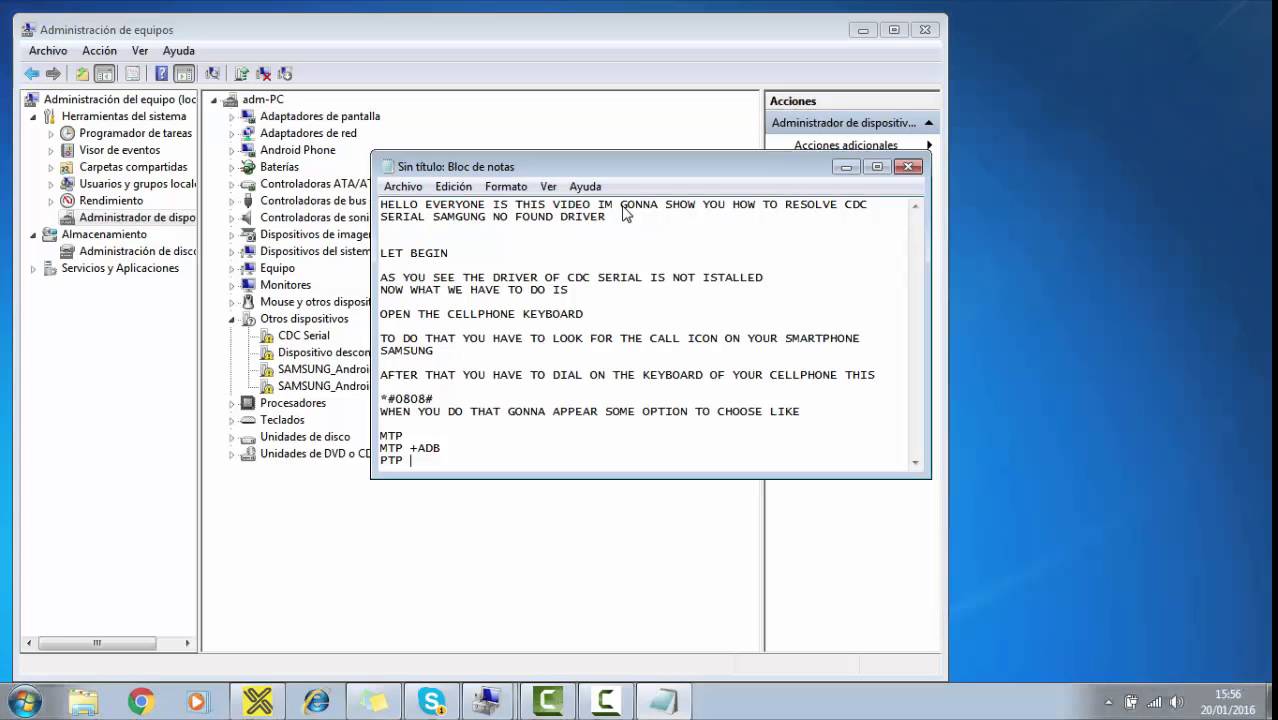Expand Servicios y Aplicaciones in left tree
Viewport: 1278px width, 720px height.
(33, 269)
